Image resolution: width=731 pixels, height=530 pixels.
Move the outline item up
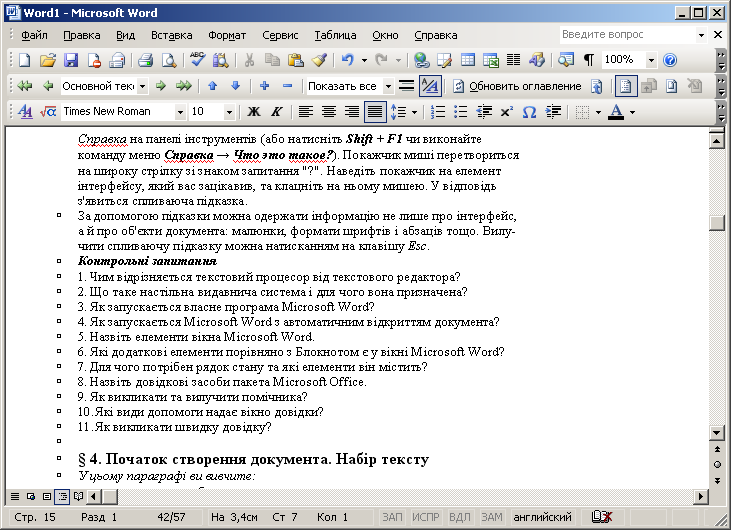pyautogui.click(x=213, y=86)
